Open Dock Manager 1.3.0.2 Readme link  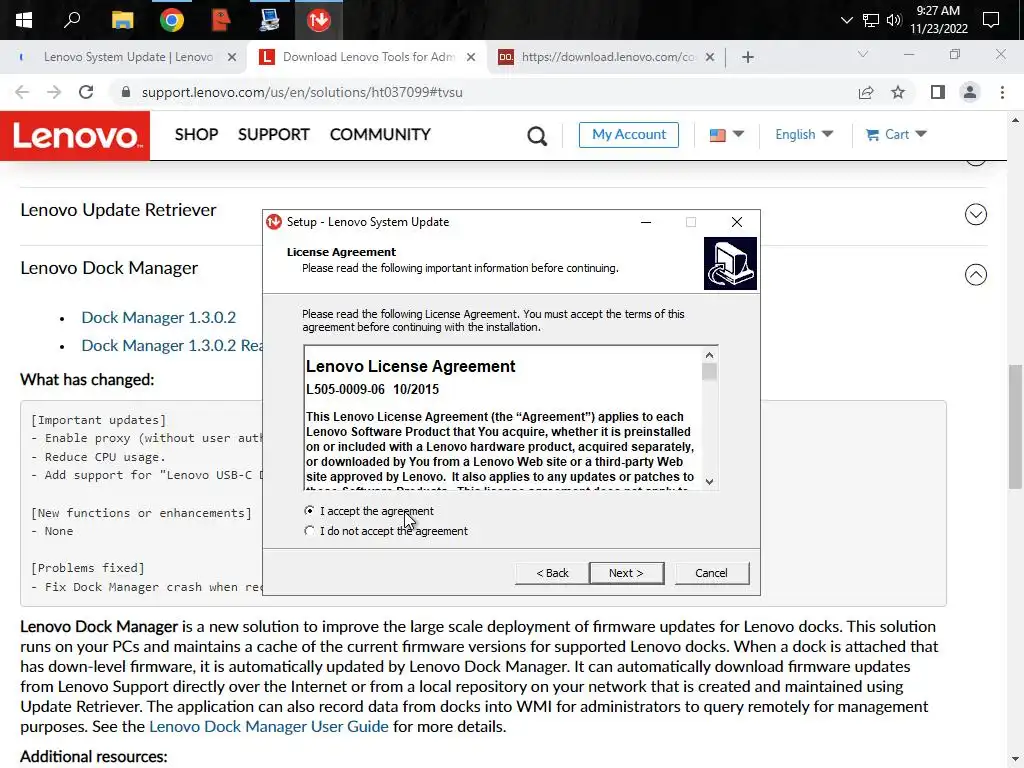[172, 345]
